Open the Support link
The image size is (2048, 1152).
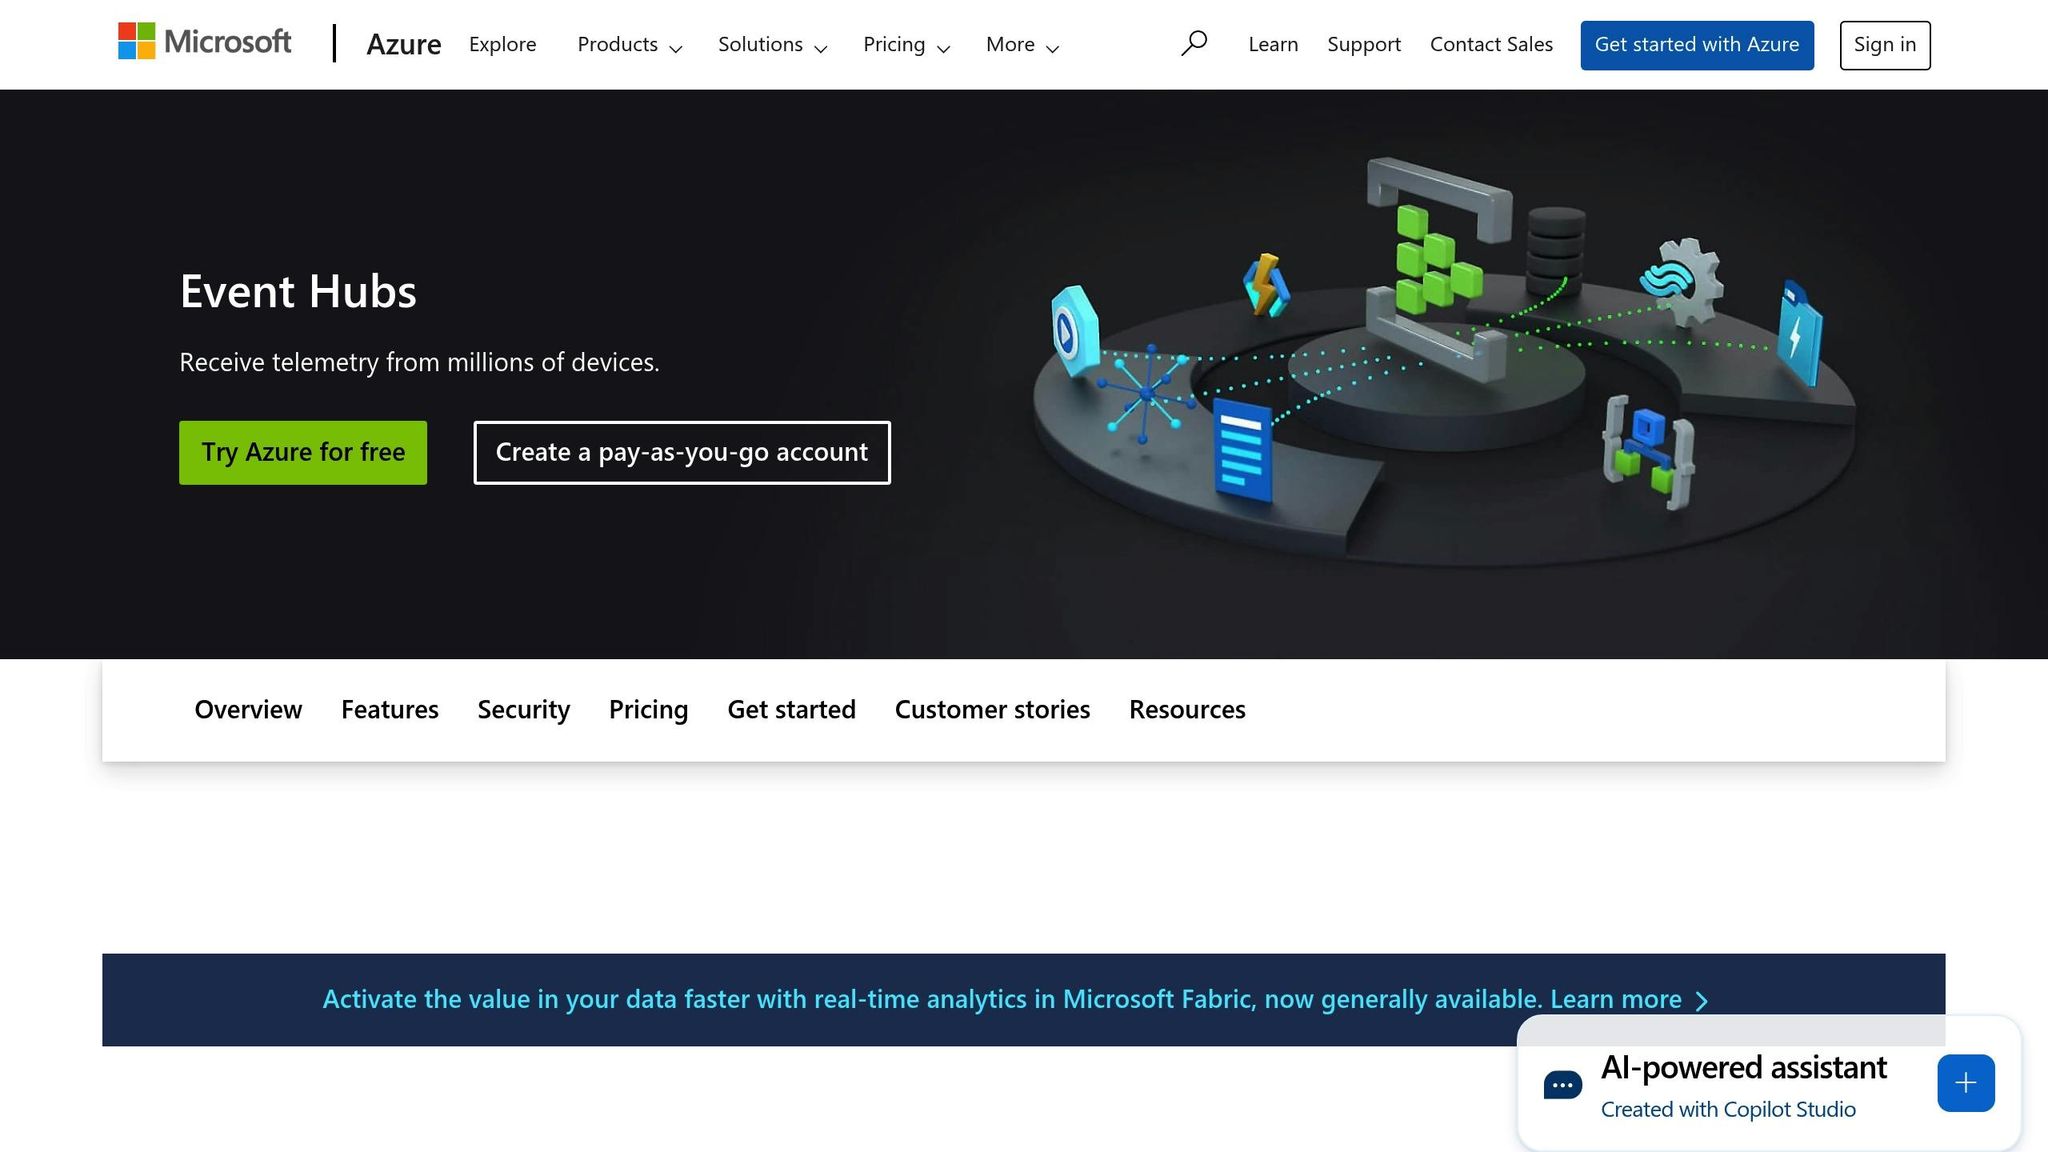tap(1364, 45)
